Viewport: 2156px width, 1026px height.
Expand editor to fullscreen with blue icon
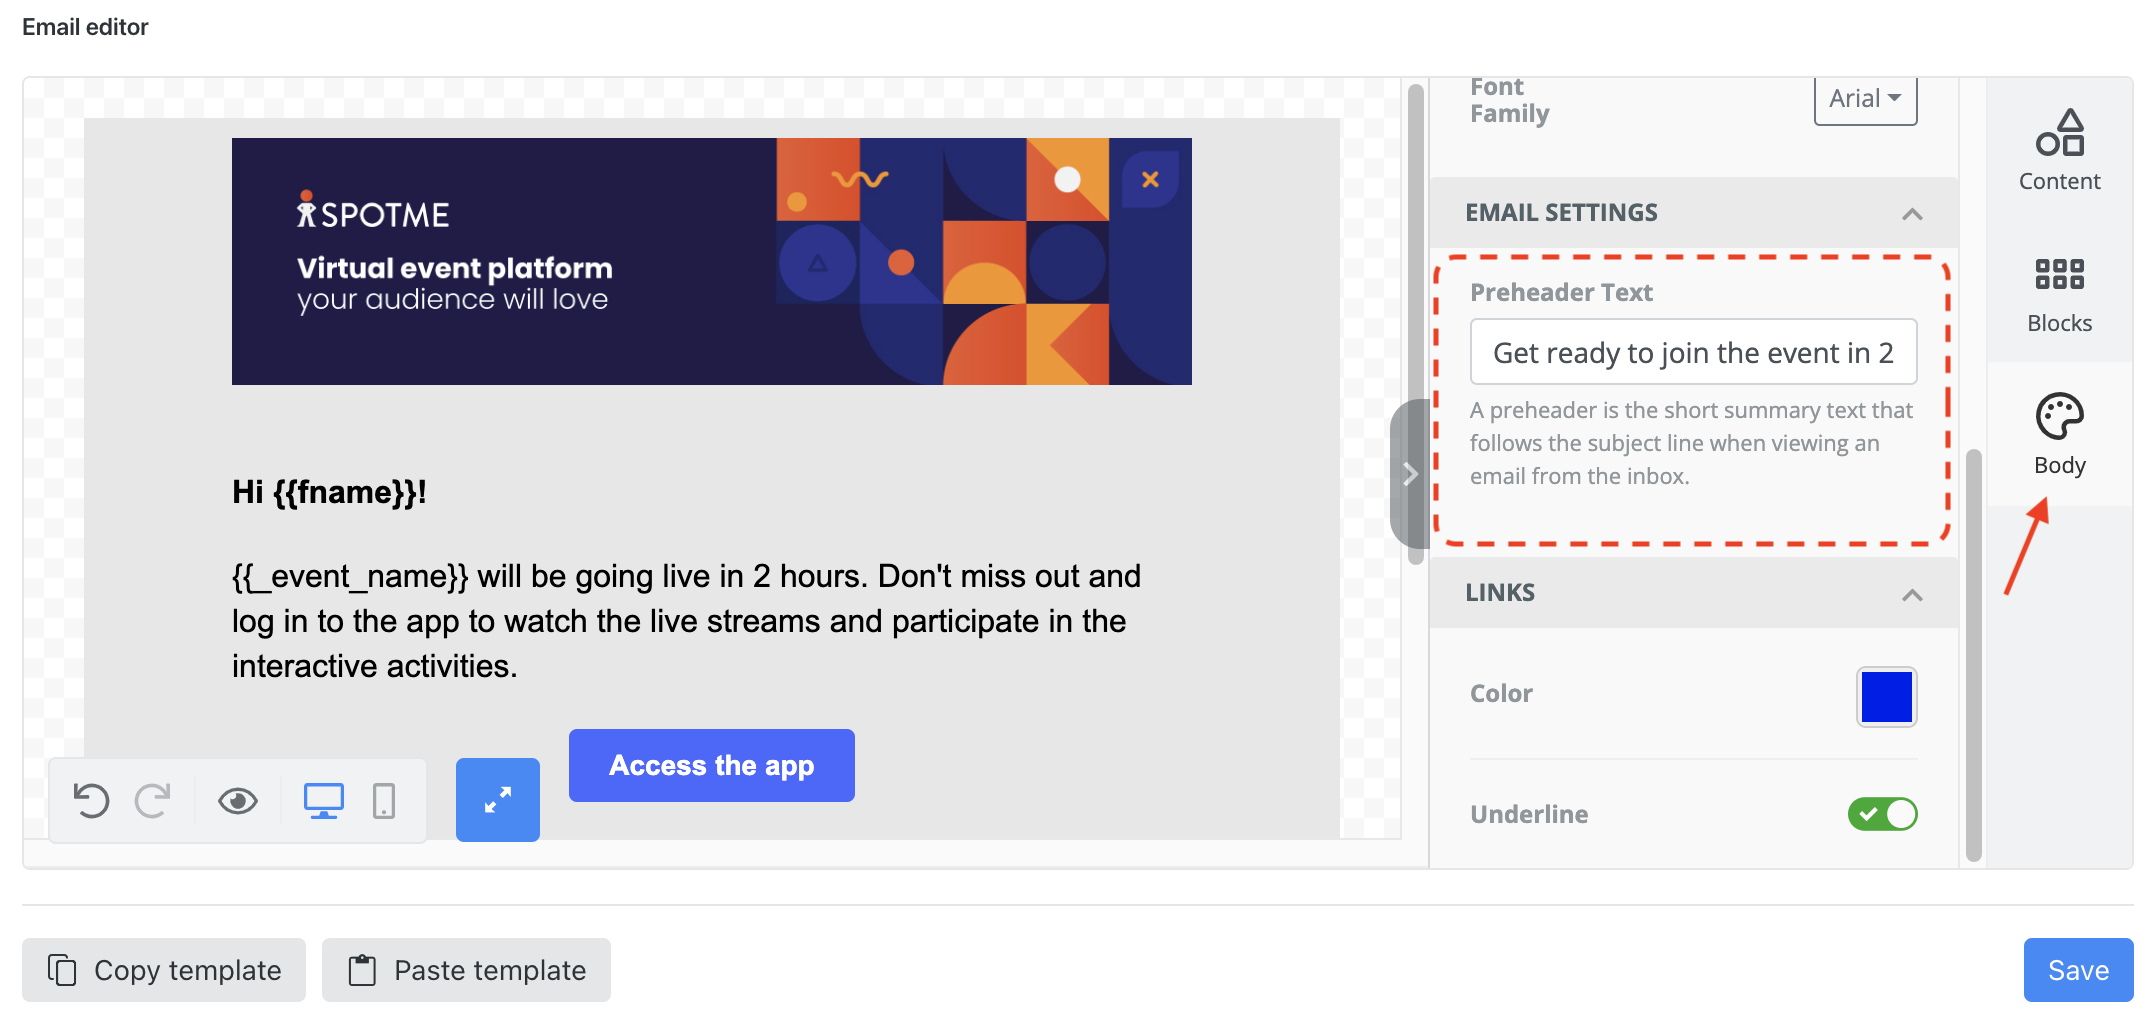click(x=497, y=799)
